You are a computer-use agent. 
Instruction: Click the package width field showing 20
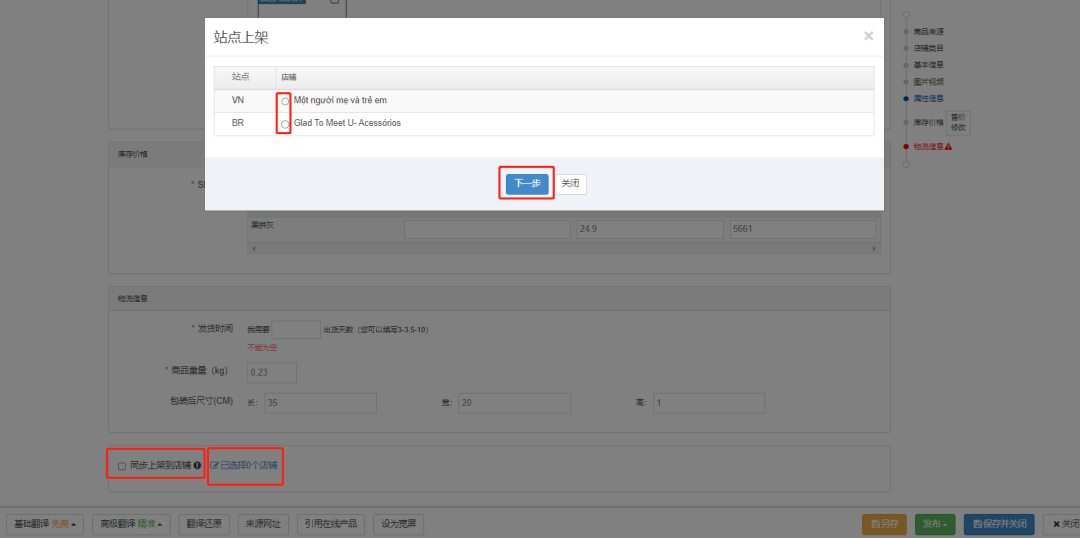515,404
